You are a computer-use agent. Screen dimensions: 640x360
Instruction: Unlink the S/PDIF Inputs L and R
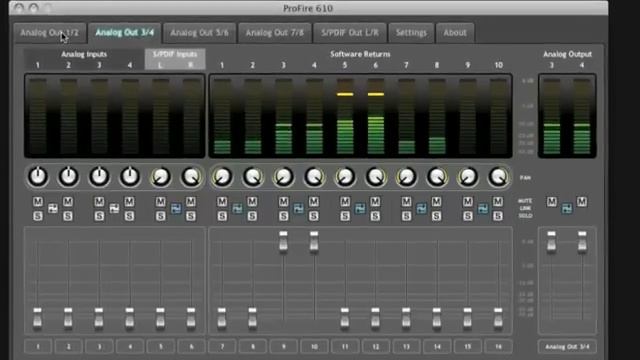click(x=176, y=209)
